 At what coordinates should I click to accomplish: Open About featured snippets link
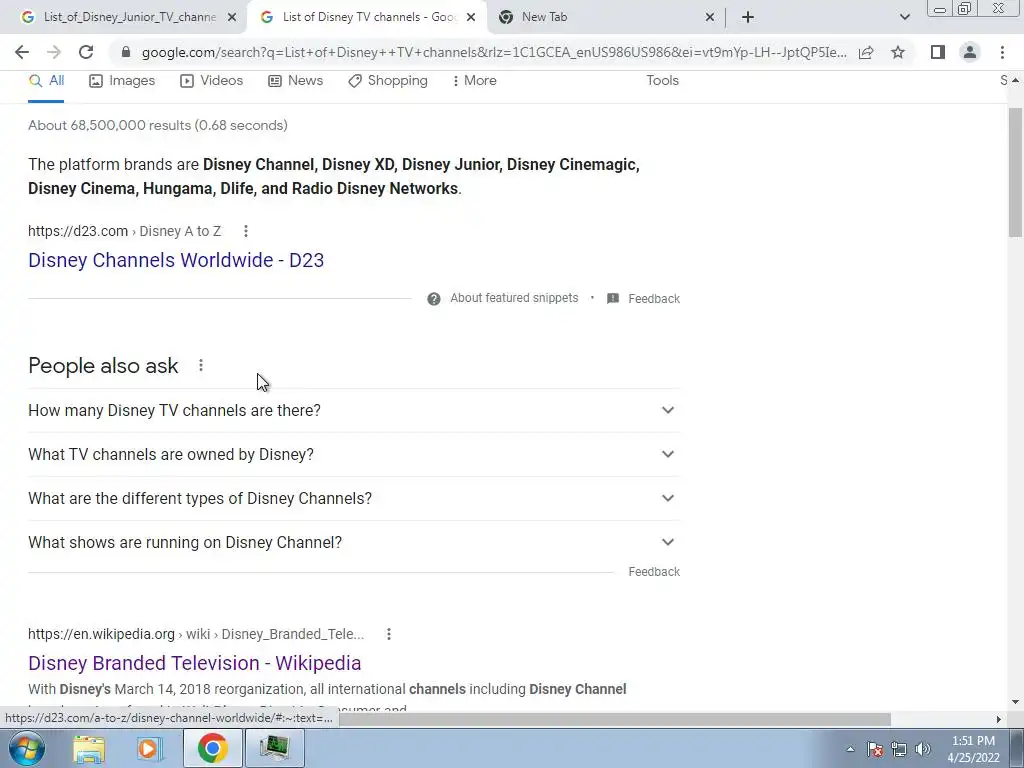point(514,298)
